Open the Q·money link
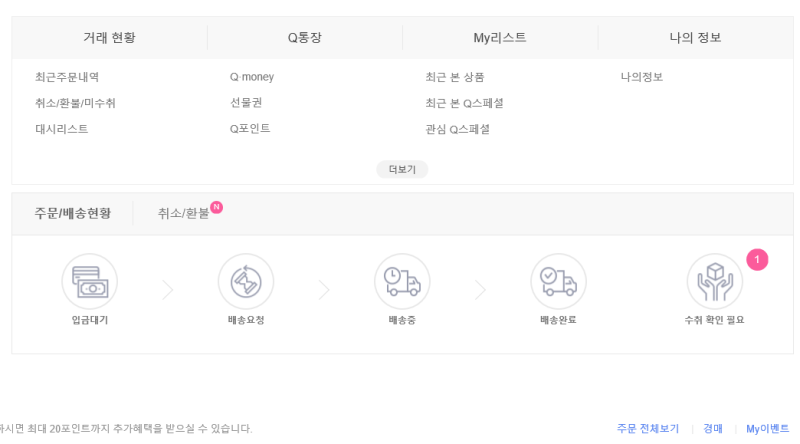800x444 pixels. point(252,77)
